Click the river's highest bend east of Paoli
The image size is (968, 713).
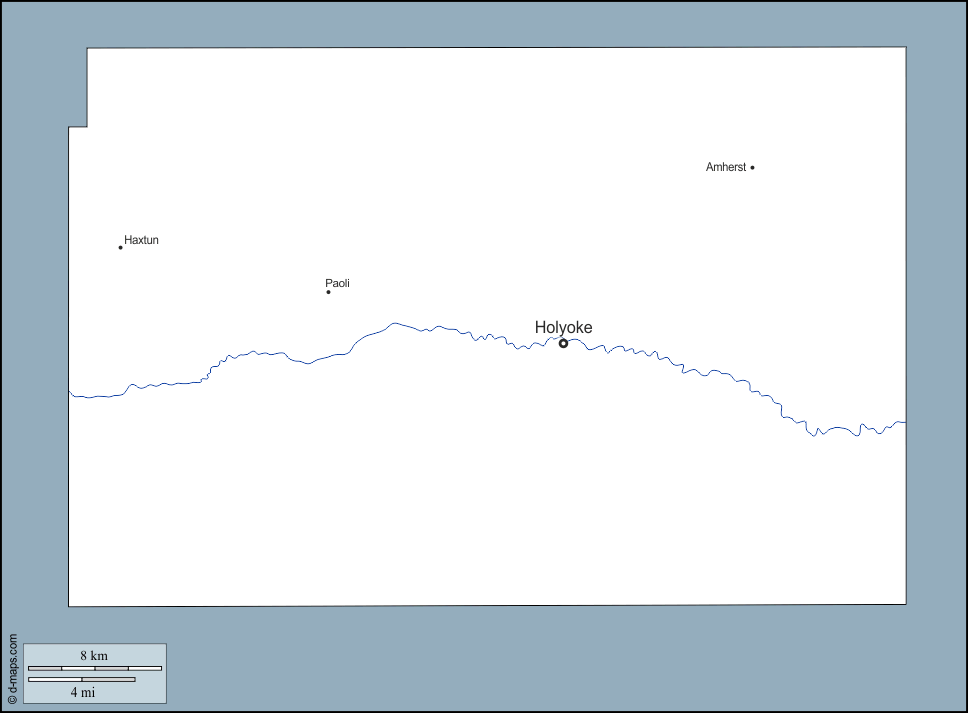click(x=396, y=323)
